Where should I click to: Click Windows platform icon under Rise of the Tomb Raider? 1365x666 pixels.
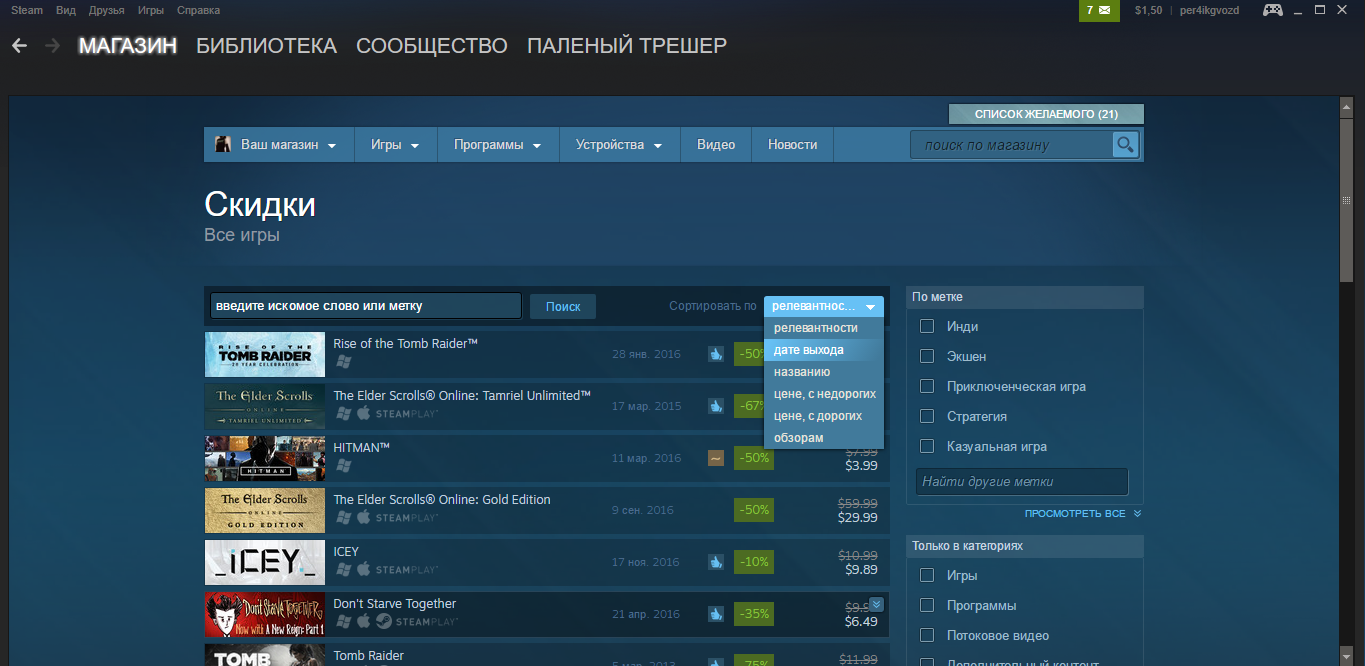click(x=343, y=361)
